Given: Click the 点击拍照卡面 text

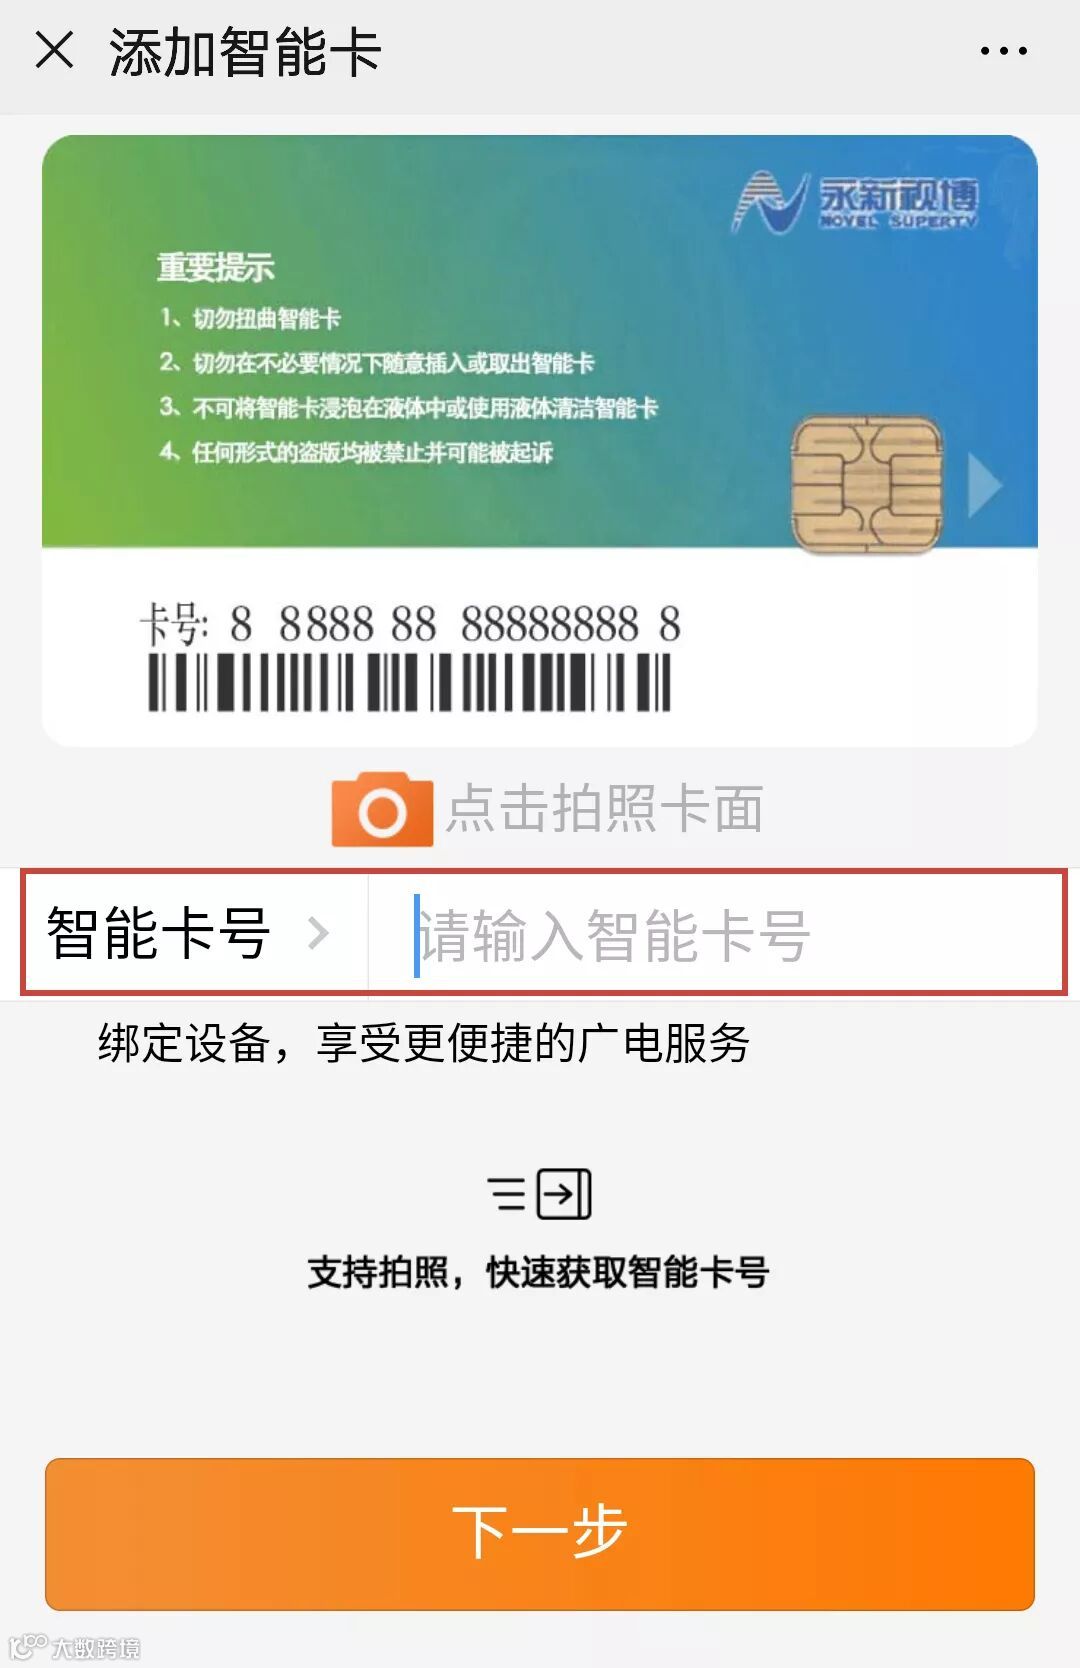Looking at the screenshot, I should point(605,808).
